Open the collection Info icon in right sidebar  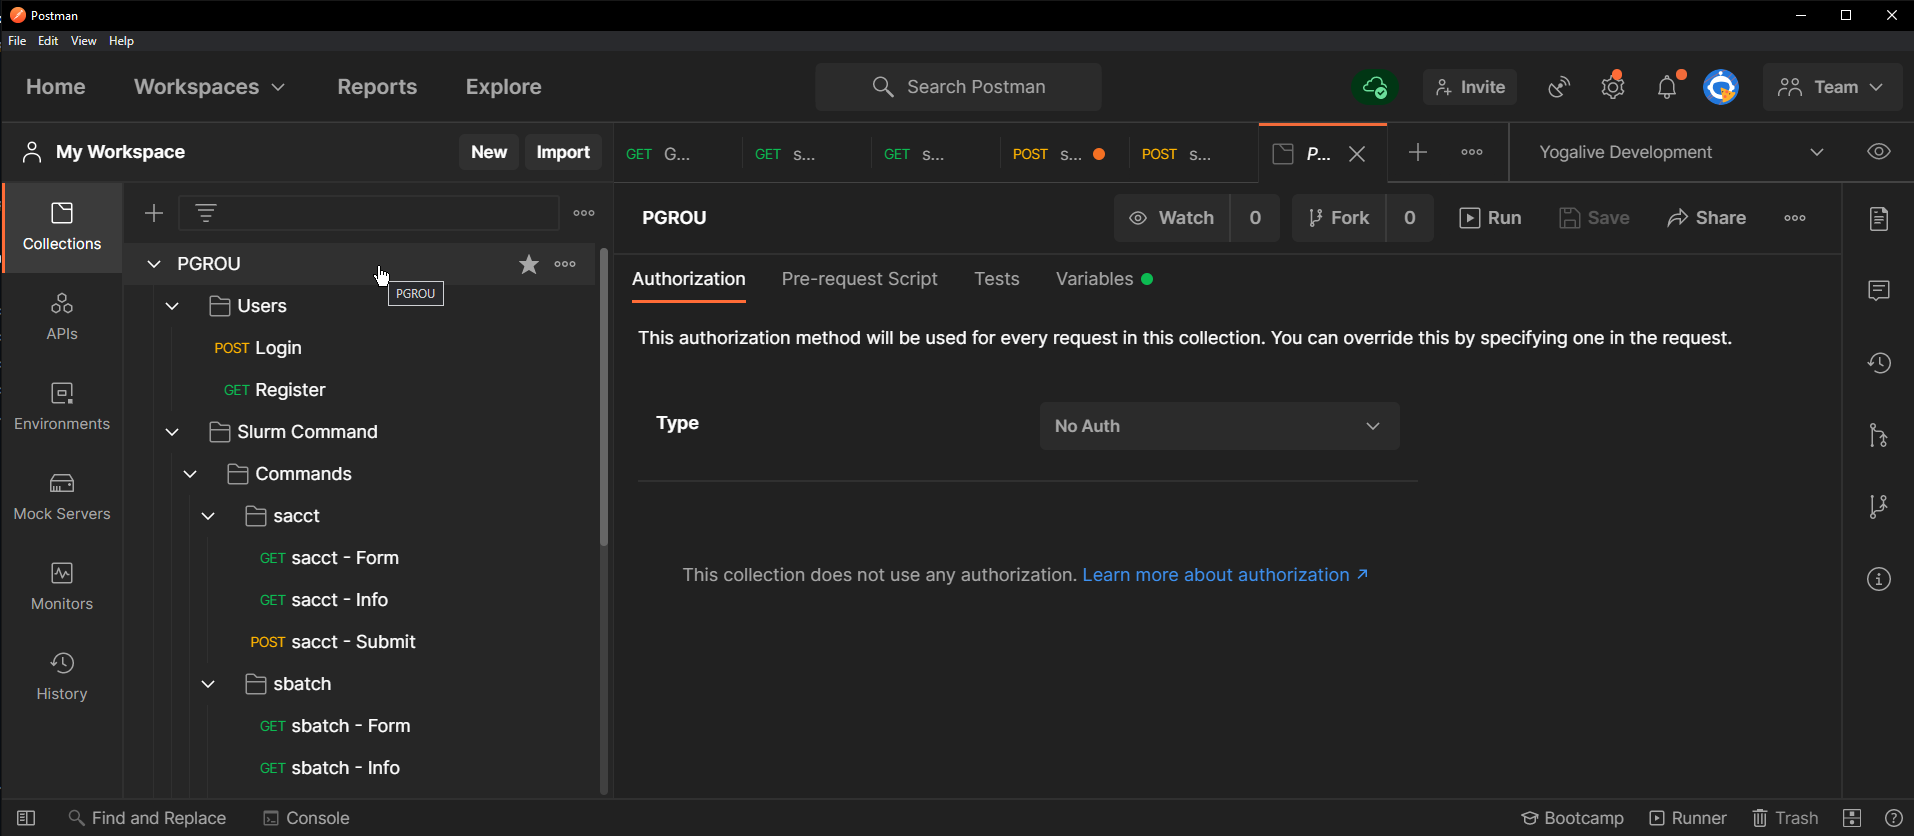(x=1879, y=579)
